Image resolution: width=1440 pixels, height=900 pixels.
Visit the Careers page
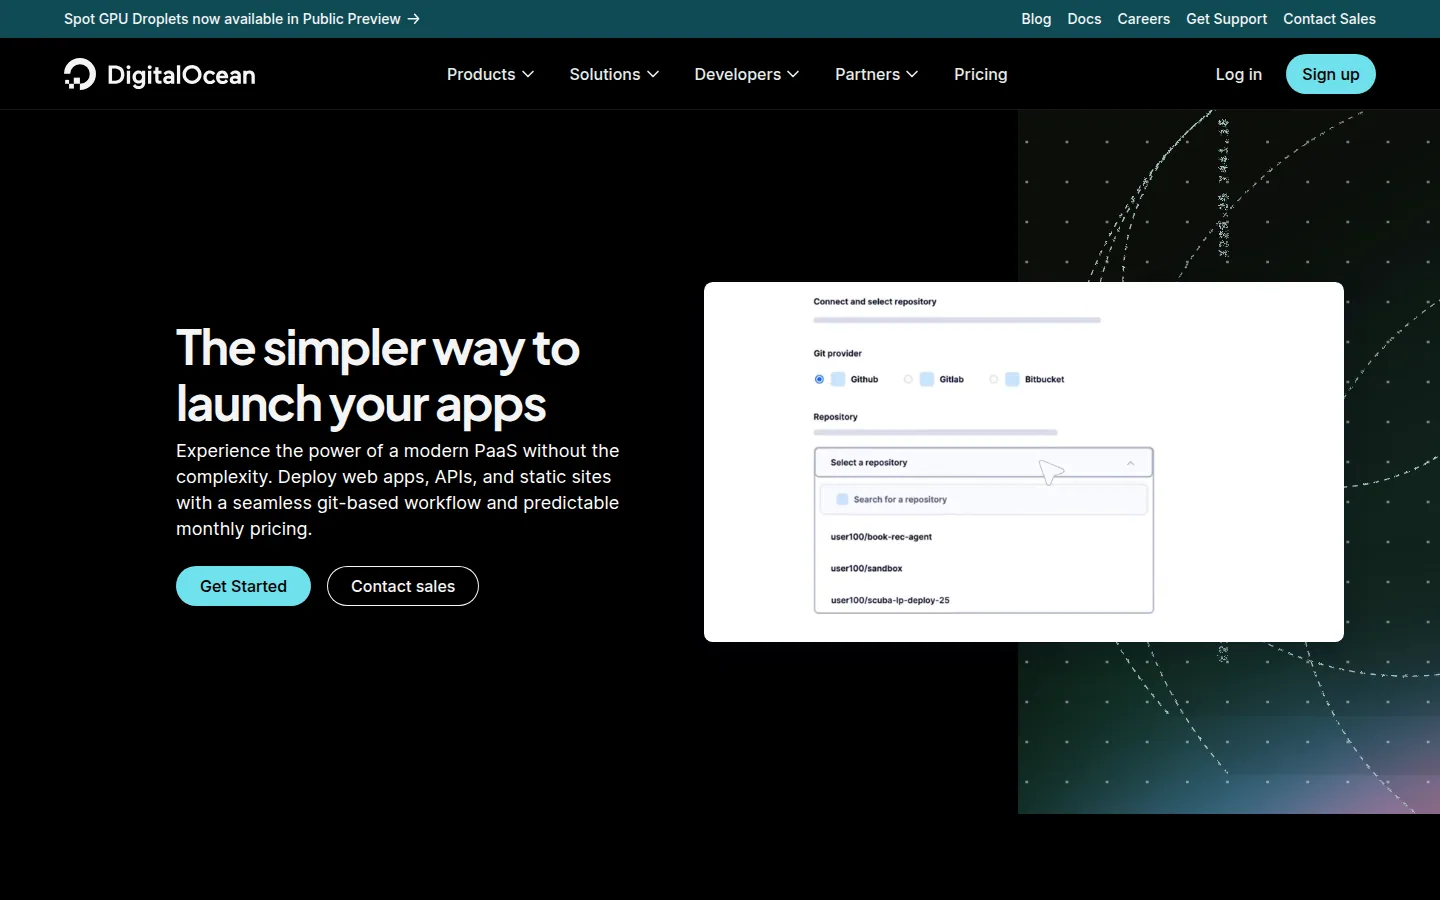(1144, 19)
